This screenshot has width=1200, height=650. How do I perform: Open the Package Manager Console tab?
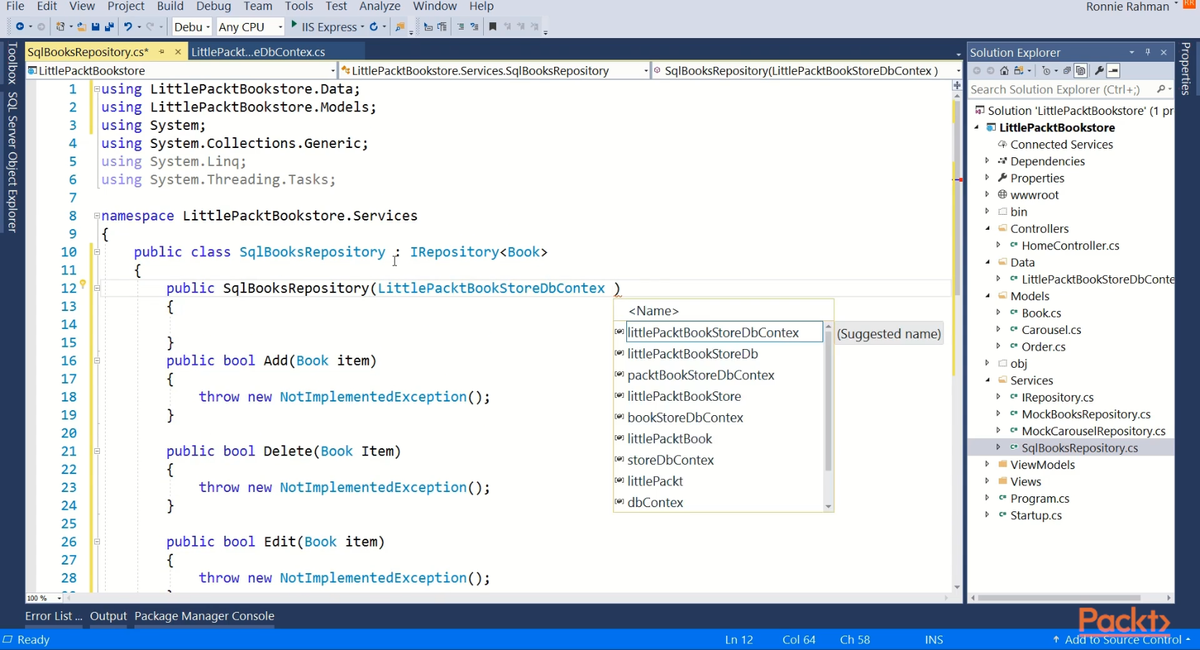pyautogui.click(x=204, y=616)
